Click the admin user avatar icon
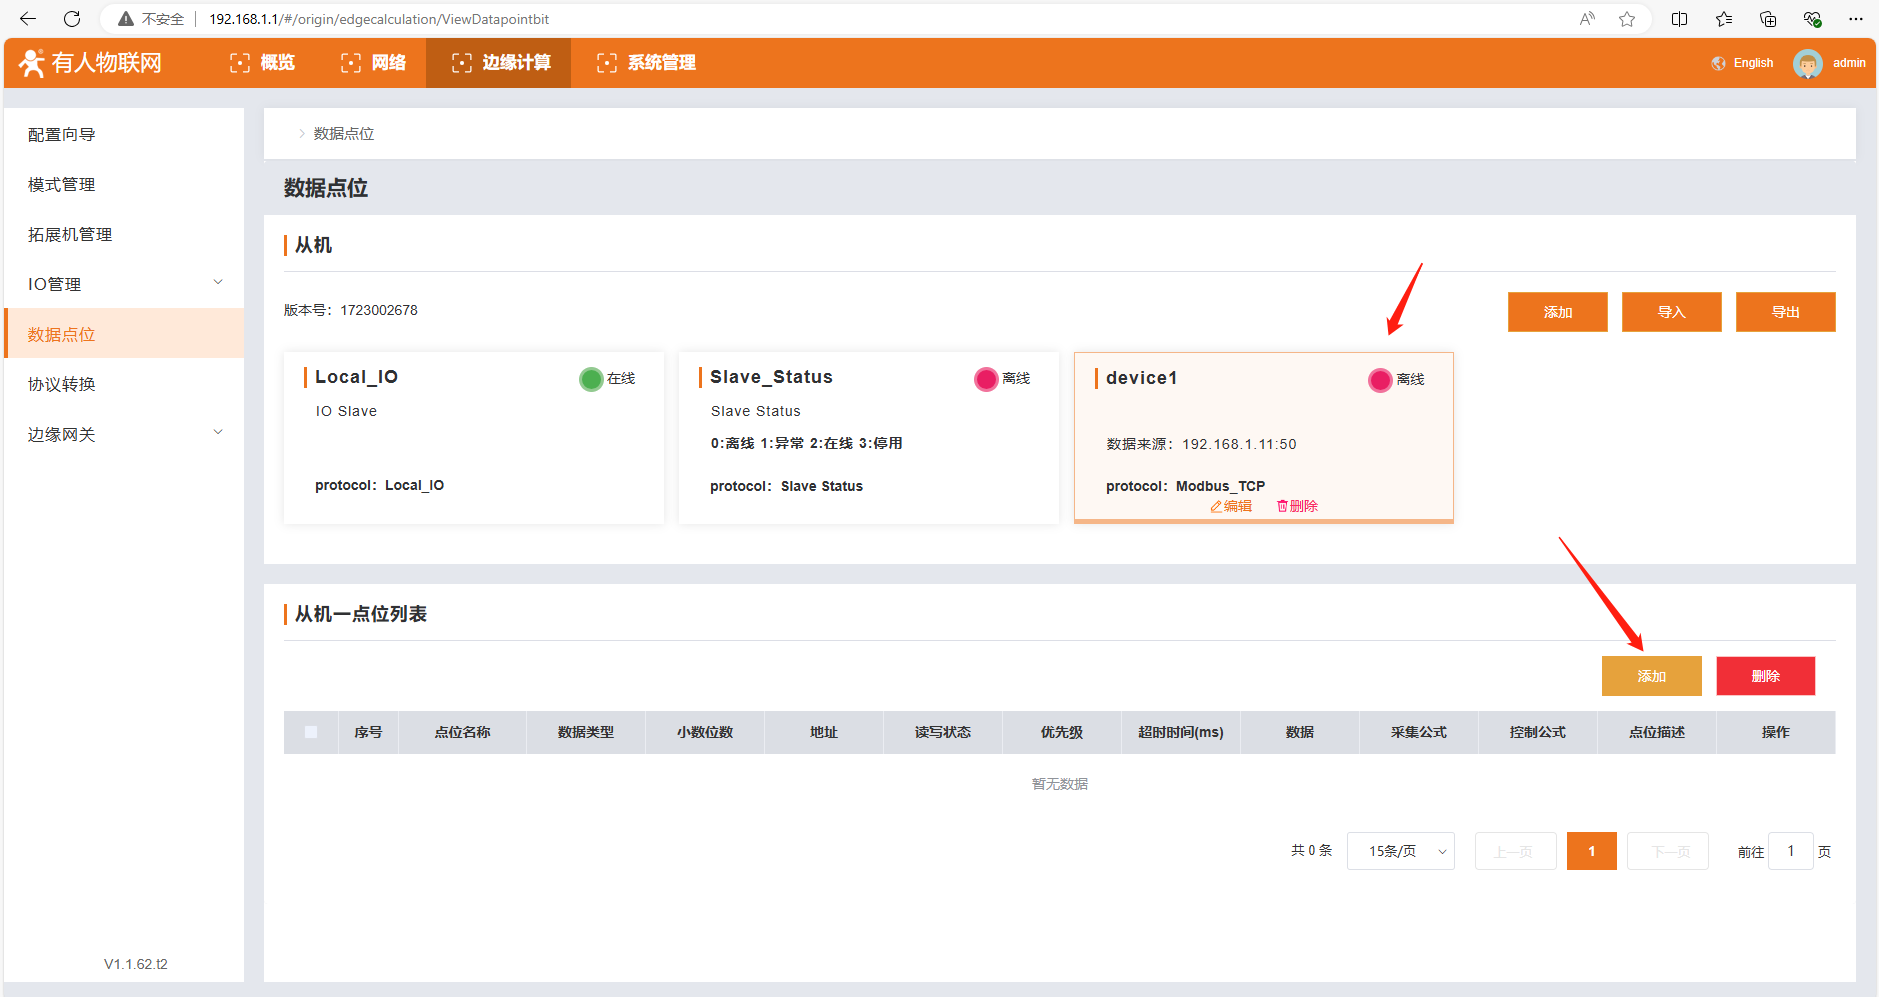This screenshot has height=997, width=1879. [1807, 63]
